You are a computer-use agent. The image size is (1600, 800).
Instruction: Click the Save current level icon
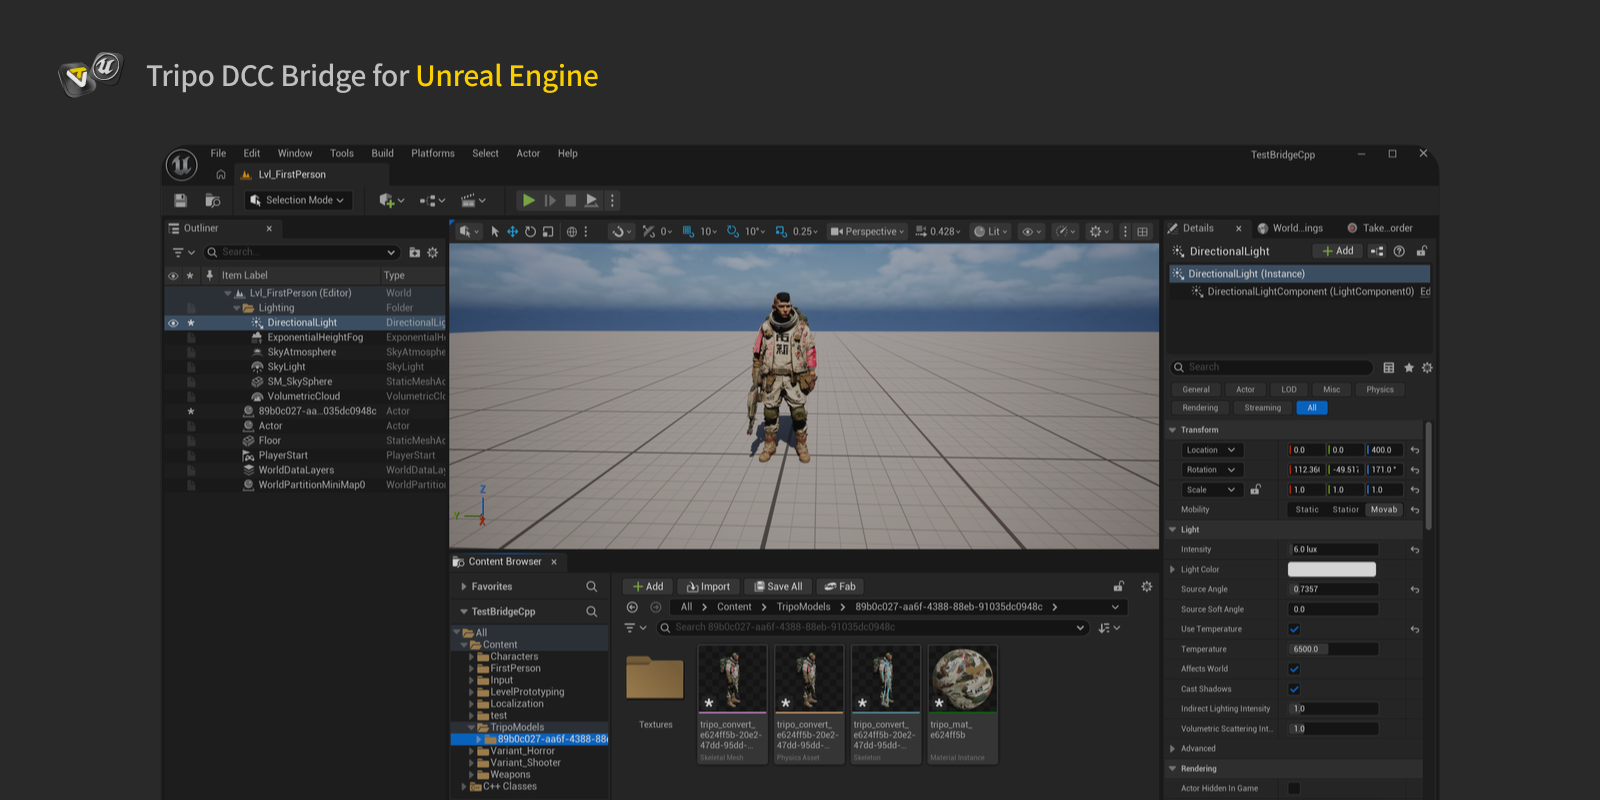(x=181, y=201)
